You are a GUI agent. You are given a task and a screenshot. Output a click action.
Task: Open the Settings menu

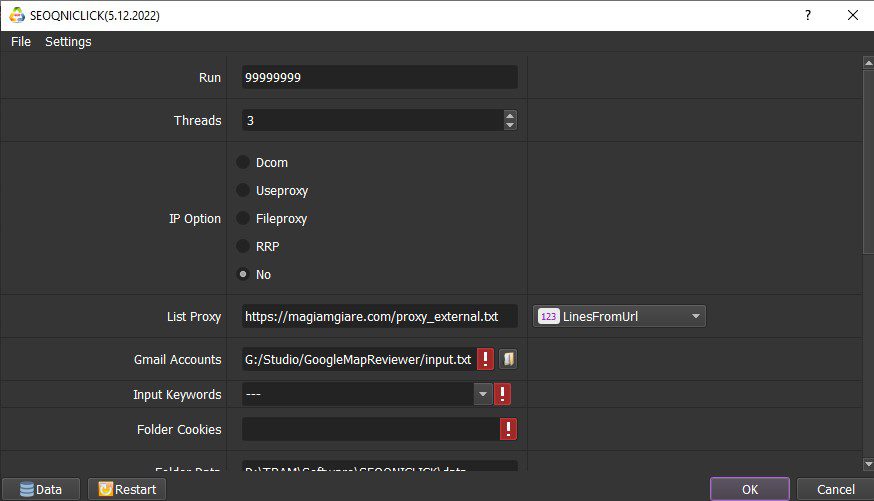click(68, 42)
